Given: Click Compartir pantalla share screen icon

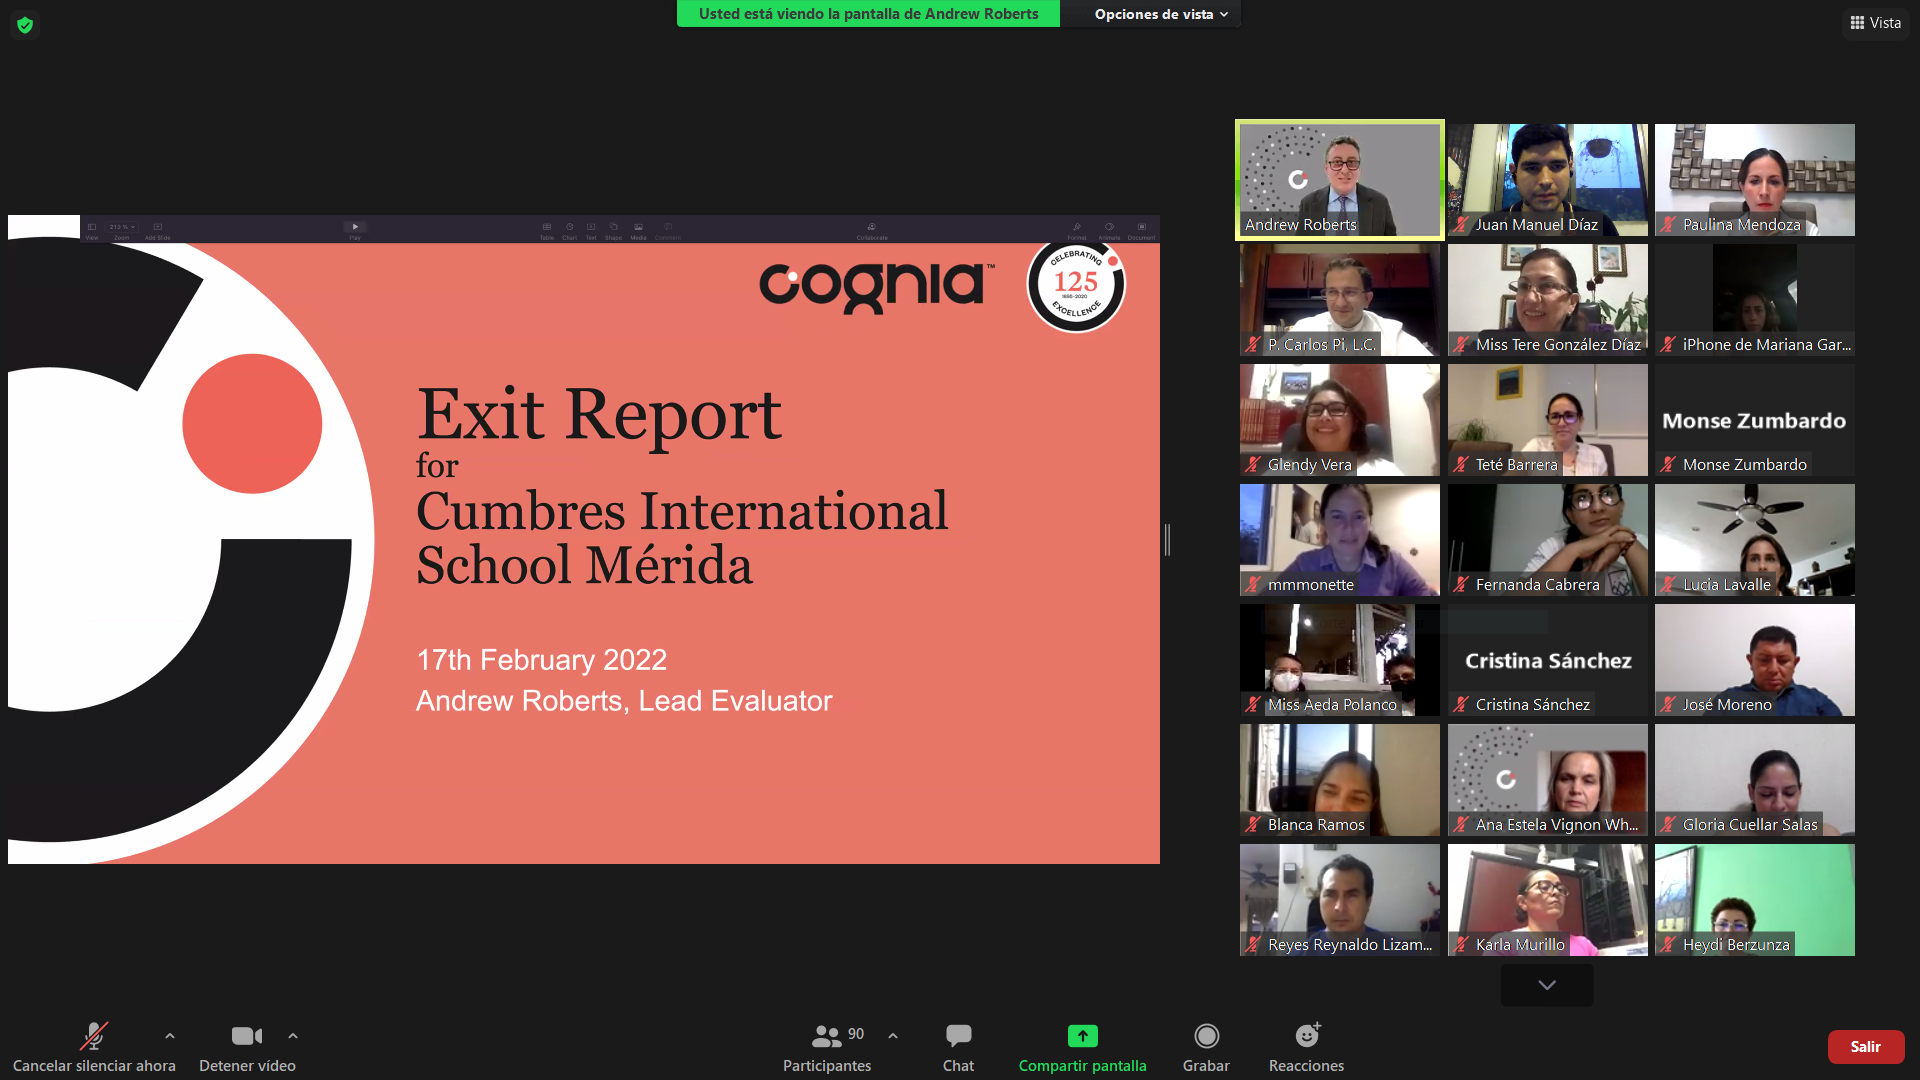Looking at the screenshot, I should (1082, 1035).
